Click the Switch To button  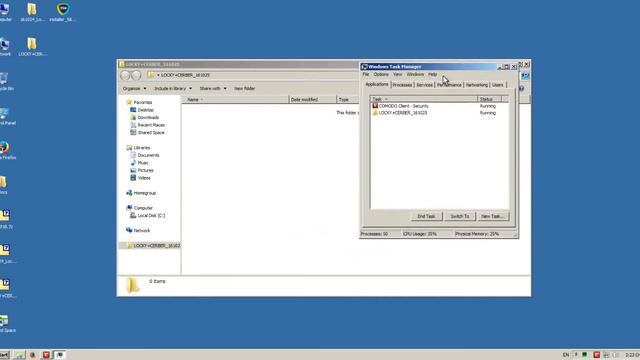pyautogui.click(x=460, y=216)
